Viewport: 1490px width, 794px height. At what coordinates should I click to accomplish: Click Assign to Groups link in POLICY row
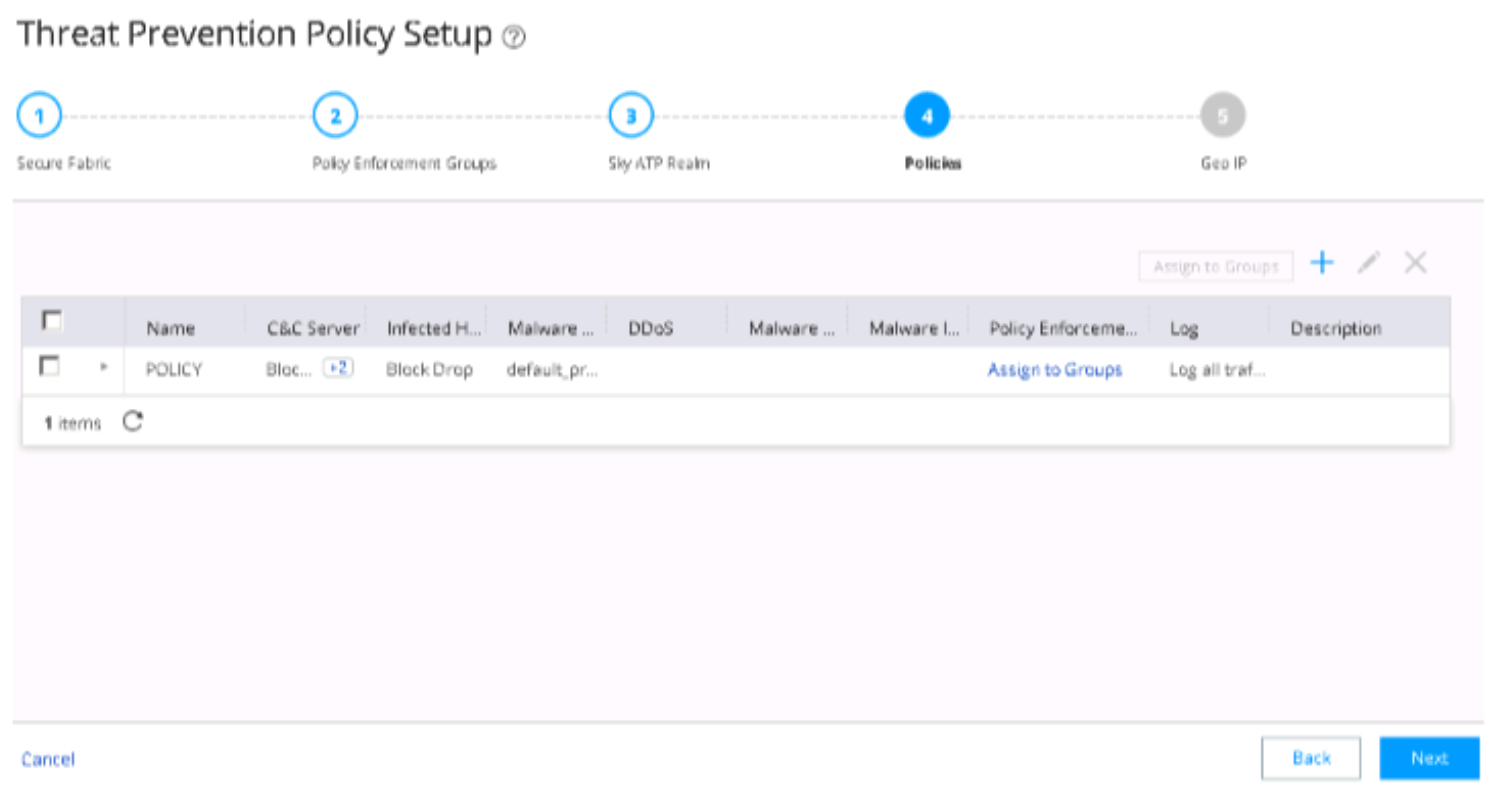pos(1055,370)
